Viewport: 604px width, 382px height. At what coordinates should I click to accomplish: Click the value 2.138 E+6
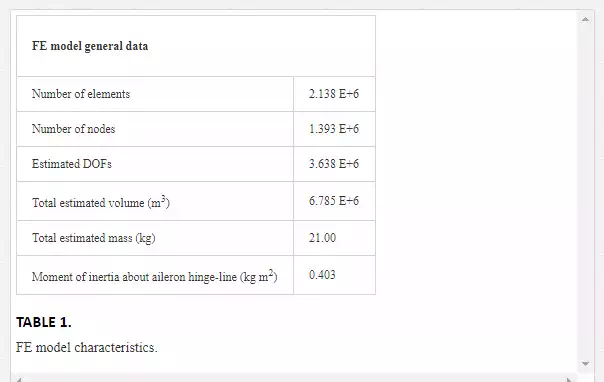click(x=334, y=94)
